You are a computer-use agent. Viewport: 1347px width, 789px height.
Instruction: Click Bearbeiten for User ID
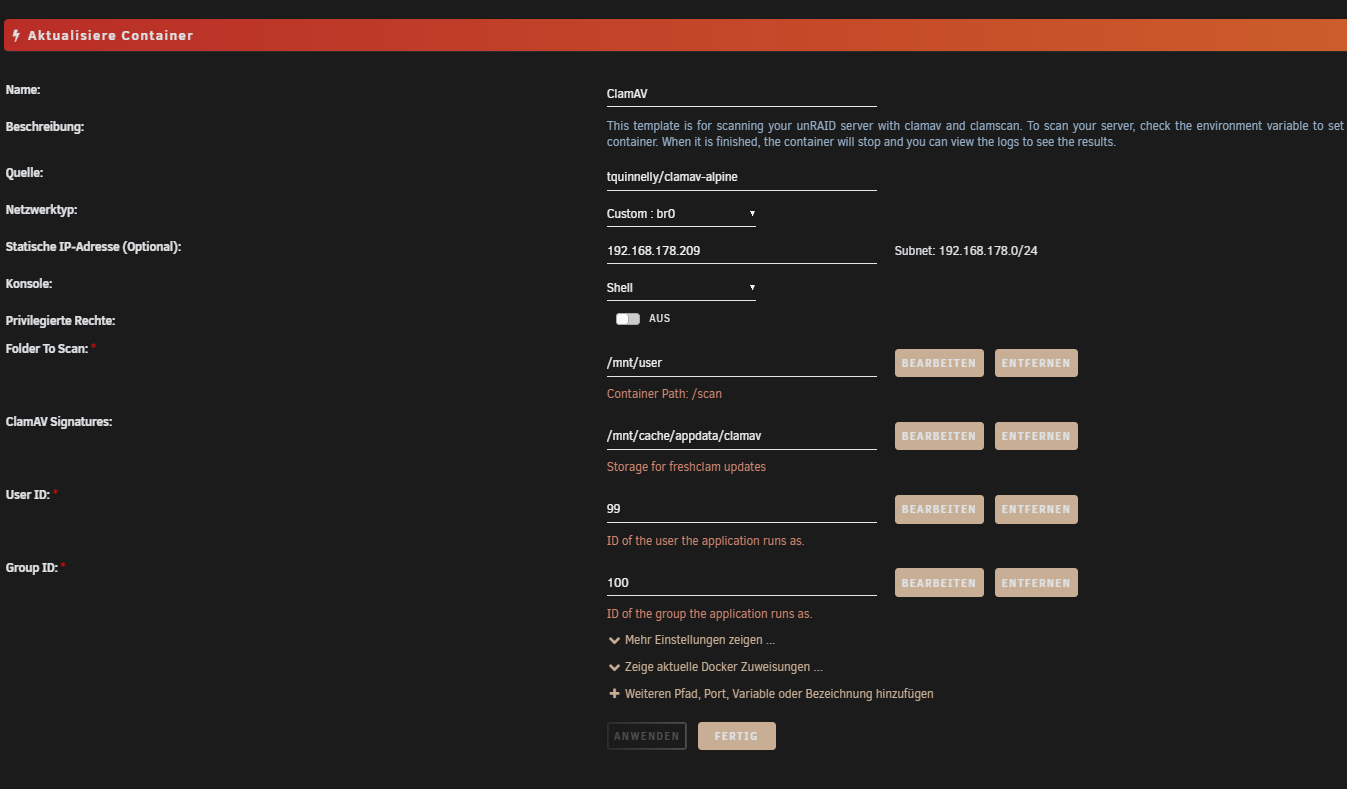[939, 509]
